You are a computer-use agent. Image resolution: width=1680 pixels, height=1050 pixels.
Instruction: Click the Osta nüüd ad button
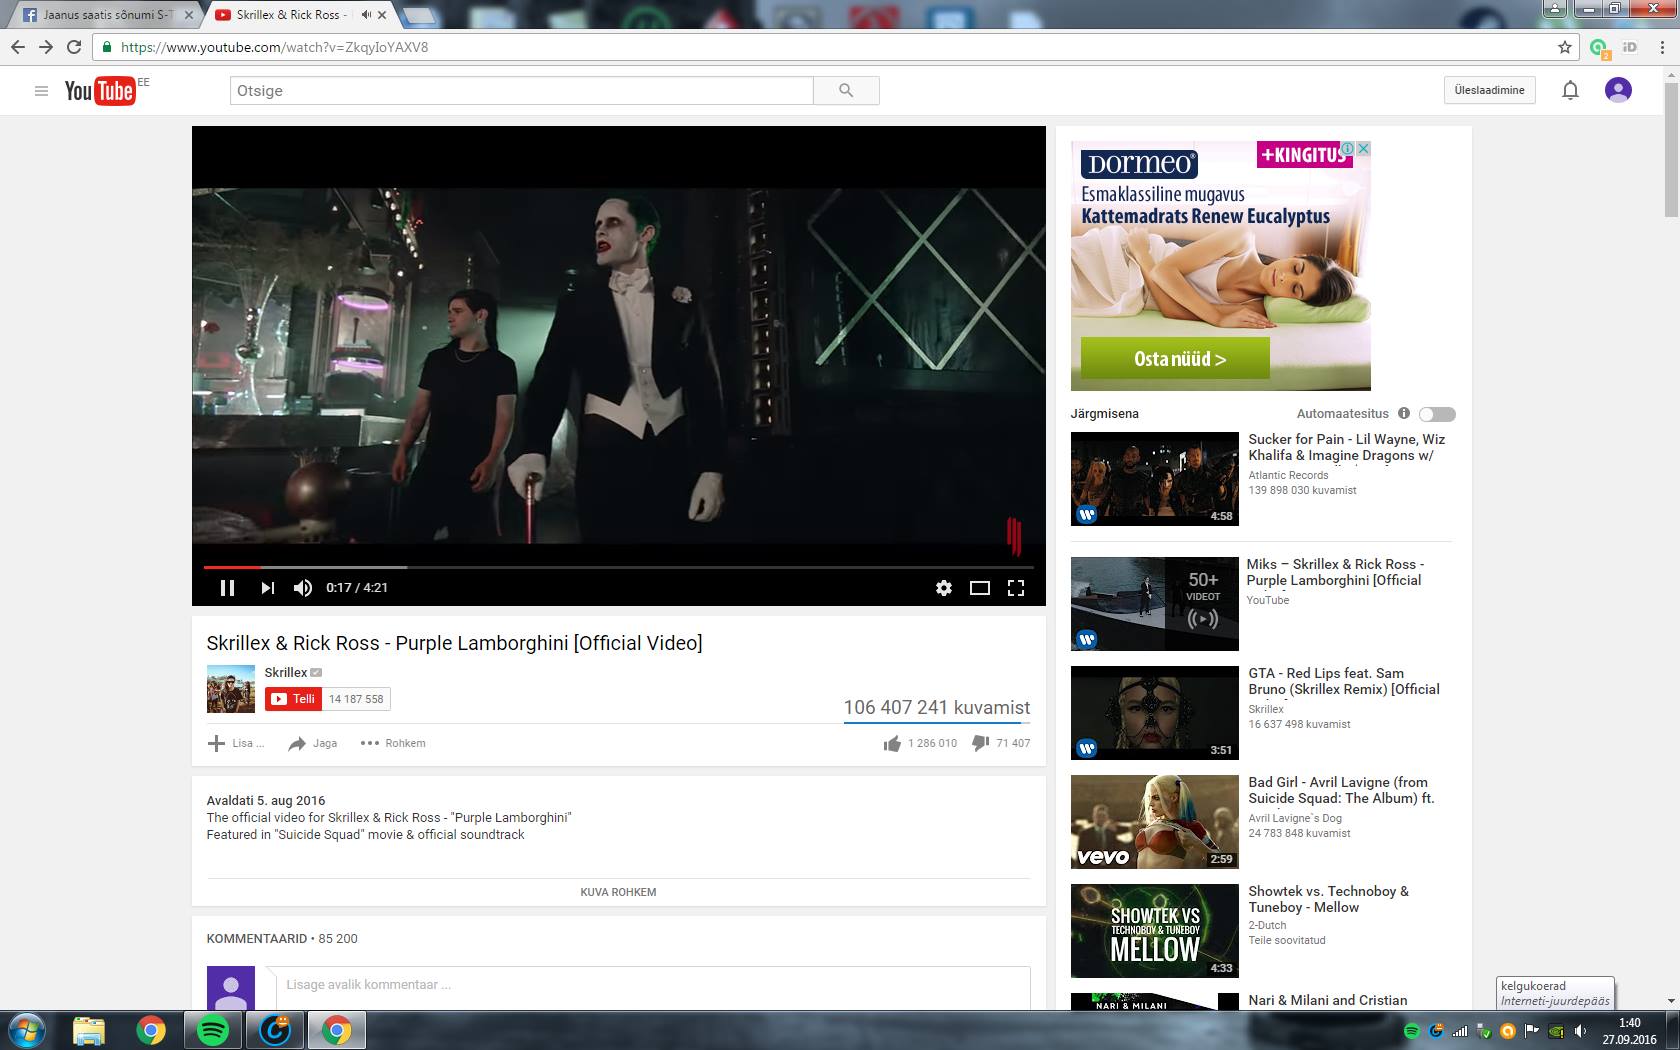1175,359
